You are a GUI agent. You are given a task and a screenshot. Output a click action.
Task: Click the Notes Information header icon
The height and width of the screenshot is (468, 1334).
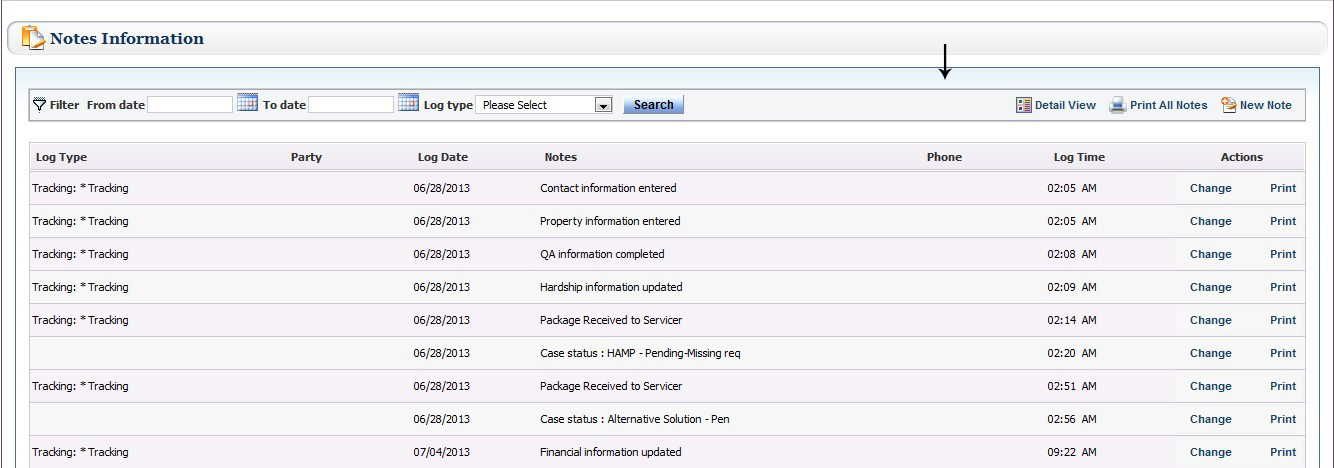[x=33, y=38]
